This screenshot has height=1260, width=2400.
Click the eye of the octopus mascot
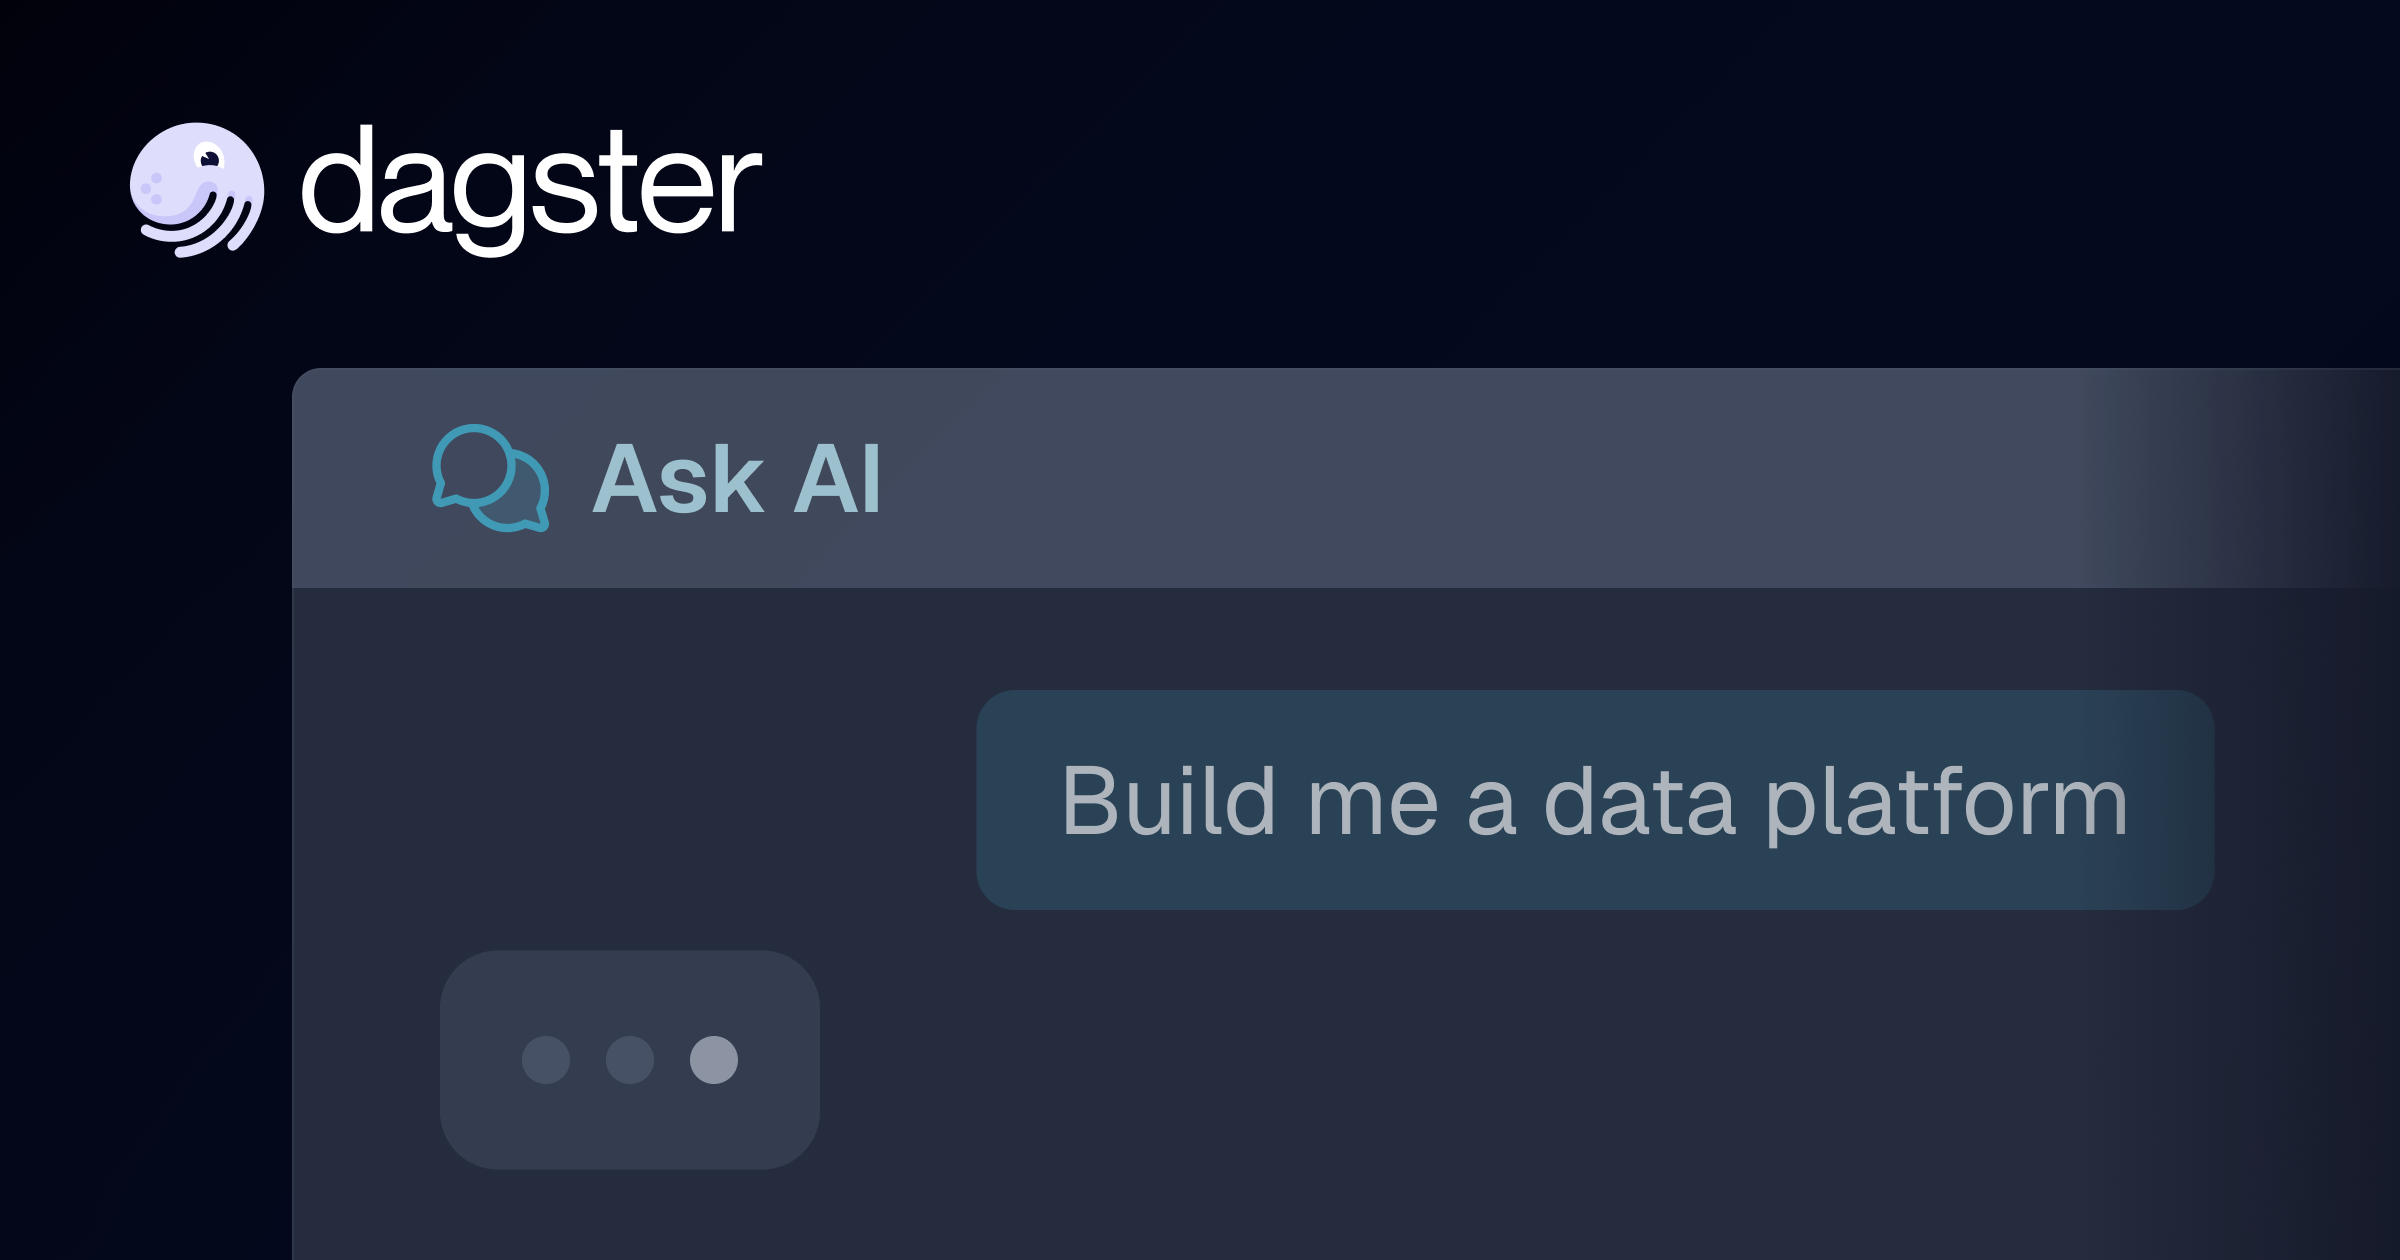coord(209,158)
